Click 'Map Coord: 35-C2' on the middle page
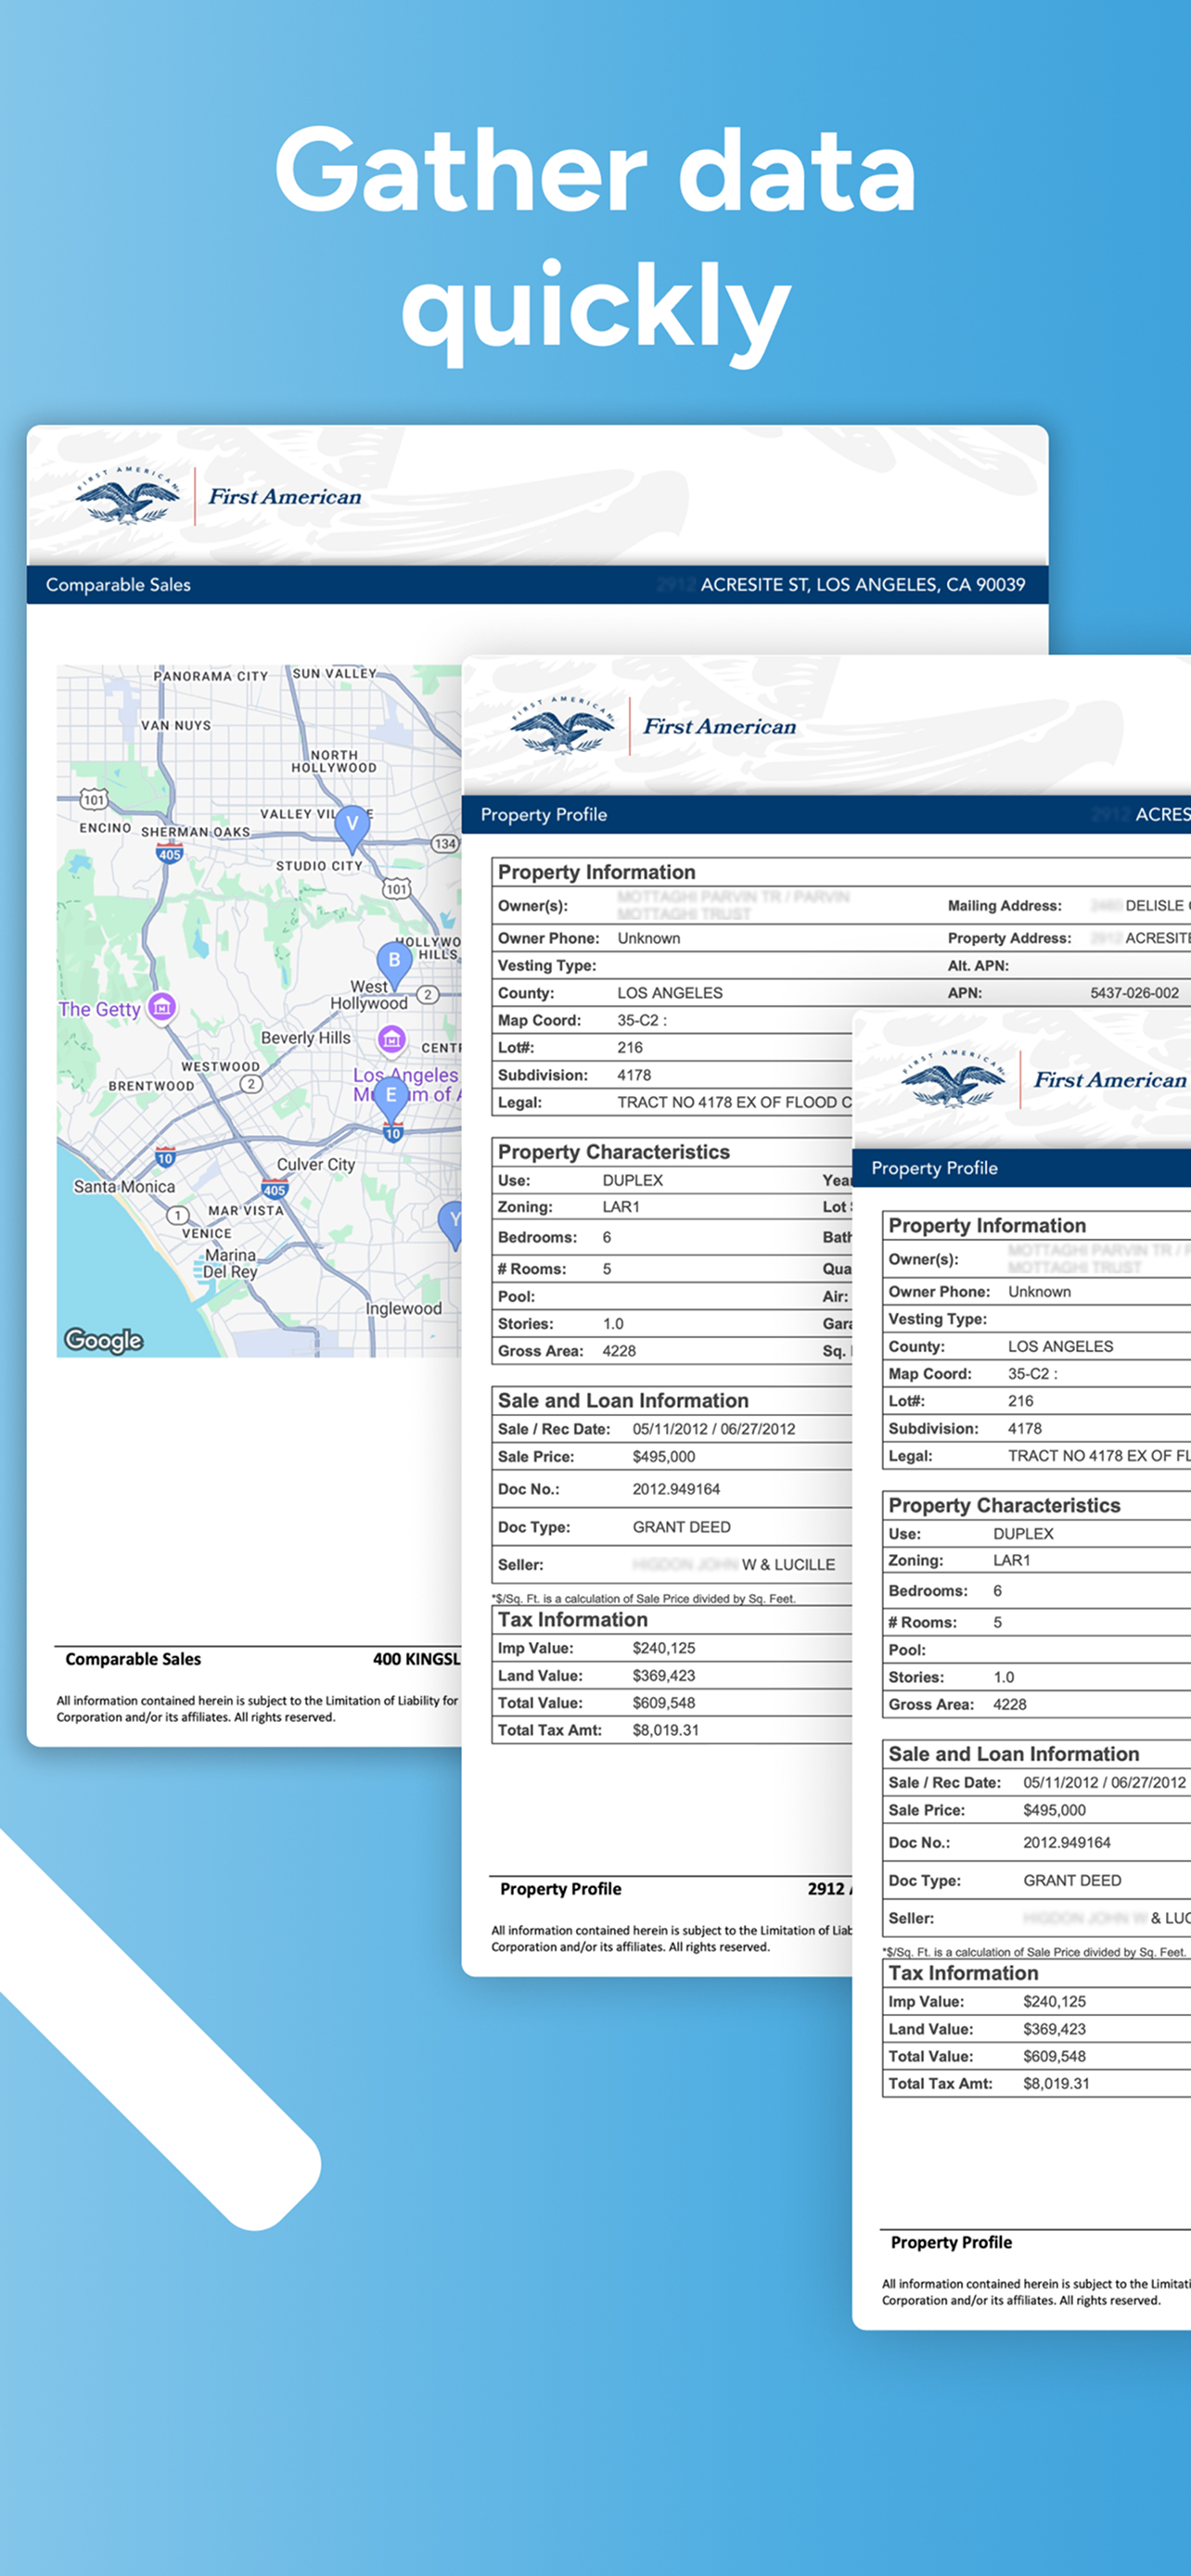This screenshot has width=1191, height=2576. pyautogui.click(x=582, y=1019)
